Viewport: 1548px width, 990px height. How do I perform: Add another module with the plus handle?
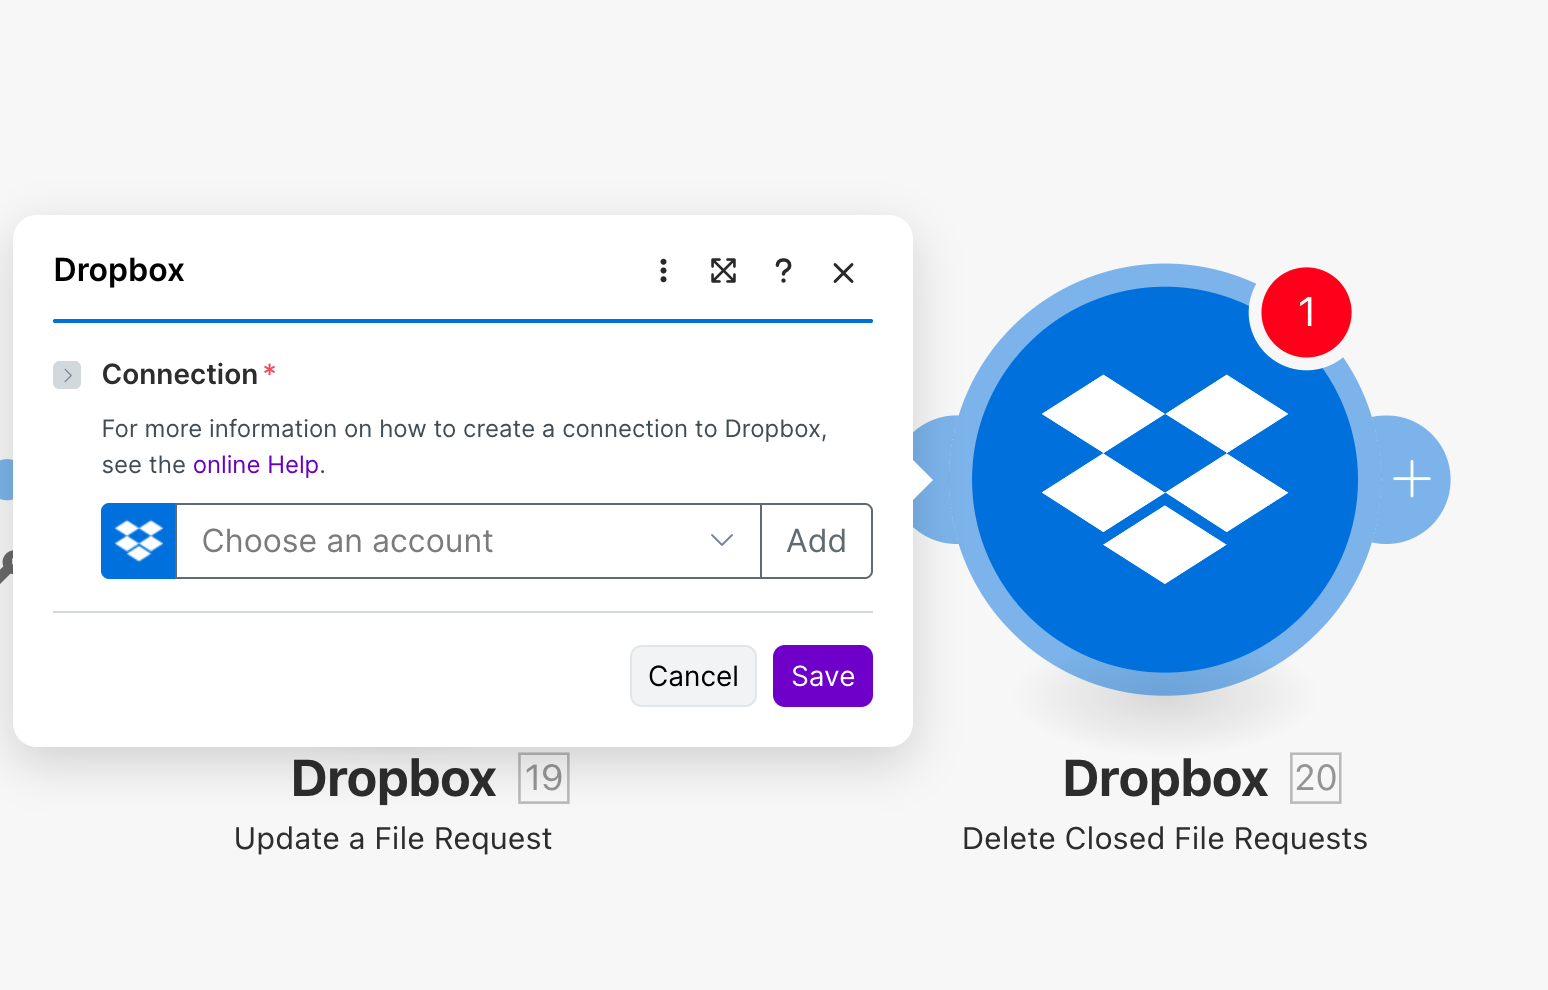pyautogui.click(x=1411, y=479)
